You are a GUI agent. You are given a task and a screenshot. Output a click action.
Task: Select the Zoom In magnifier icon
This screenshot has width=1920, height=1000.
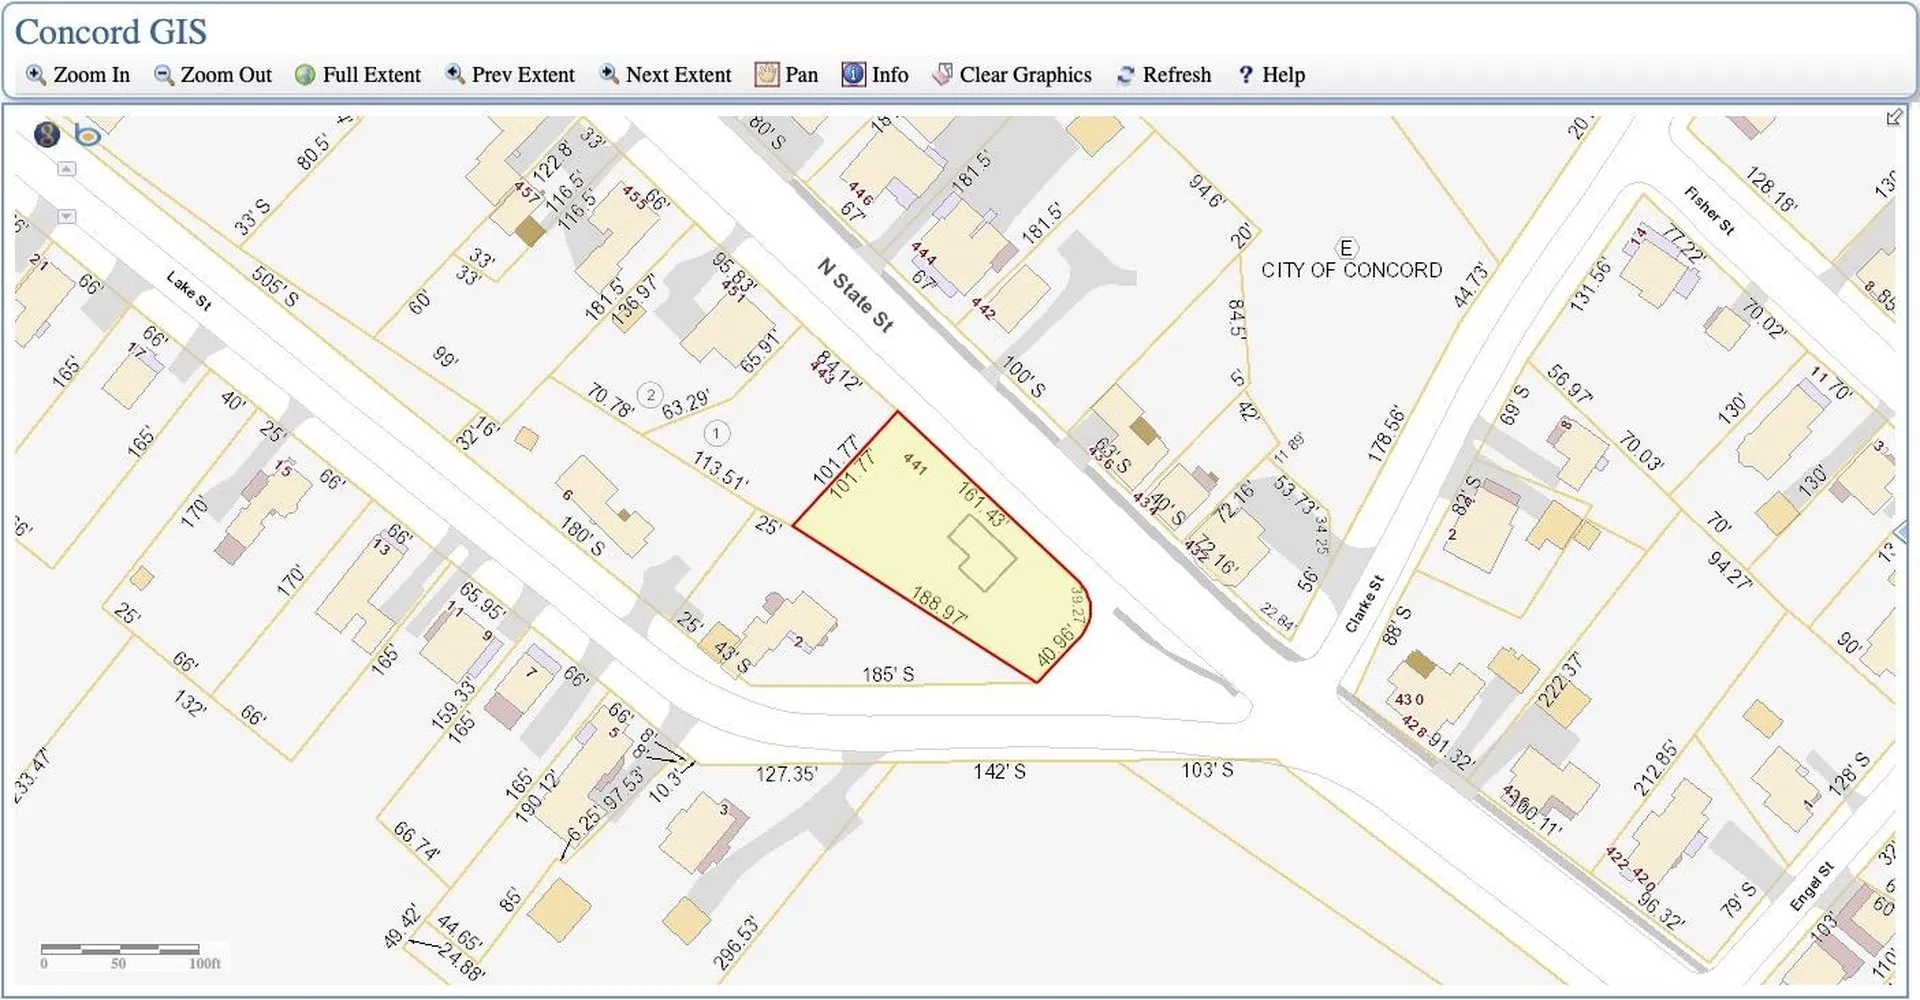tap(36, 74)
